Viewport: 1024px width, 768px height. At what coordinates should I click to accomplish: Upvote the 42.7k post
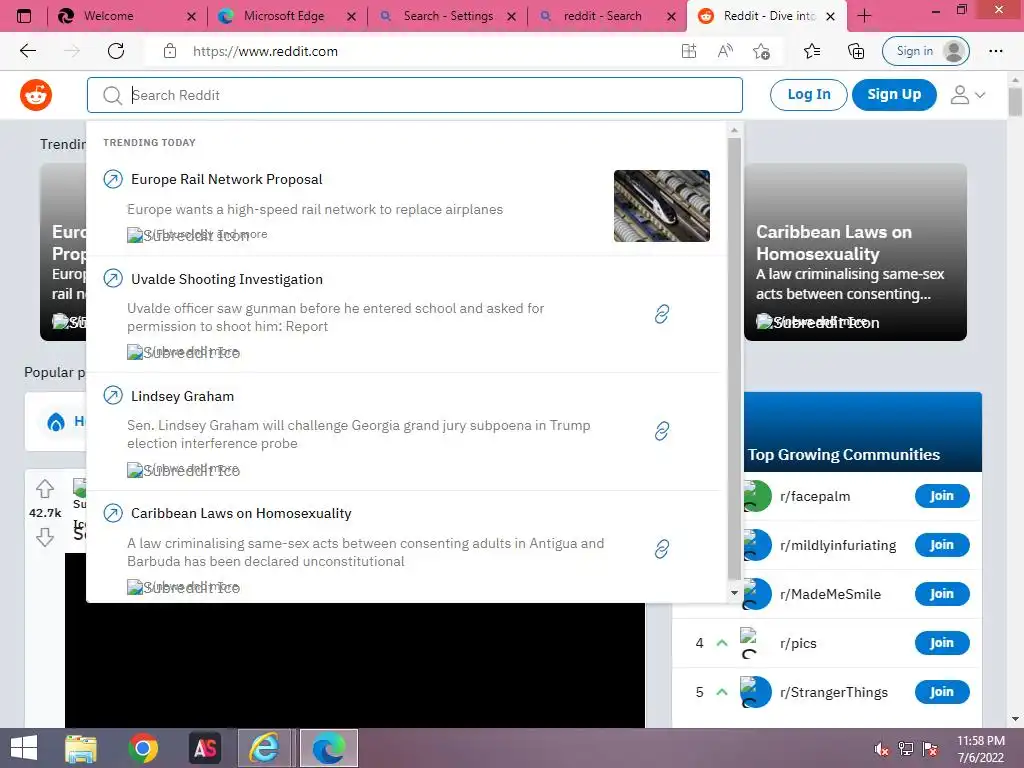click(x=45, y=488)
